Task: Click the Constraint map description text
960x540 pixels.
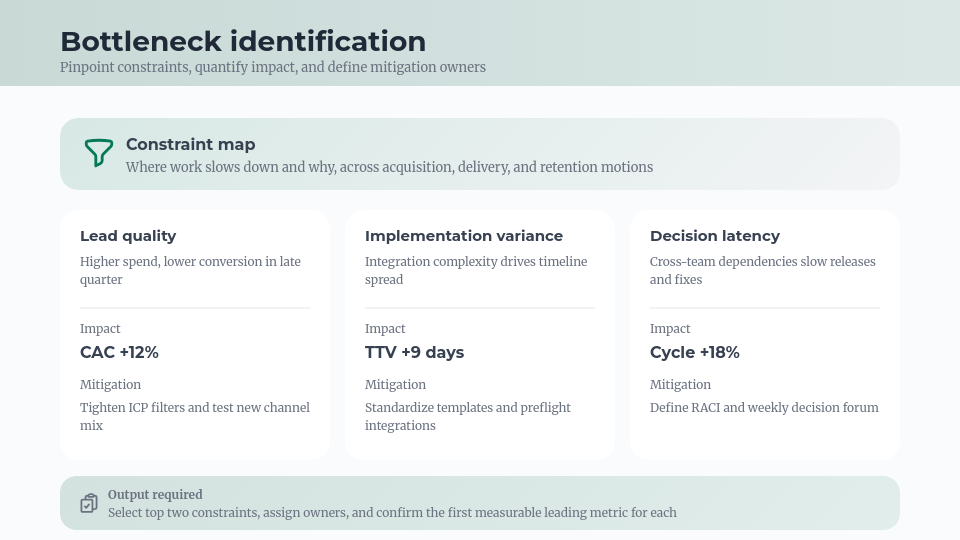Action: point(389,167)
